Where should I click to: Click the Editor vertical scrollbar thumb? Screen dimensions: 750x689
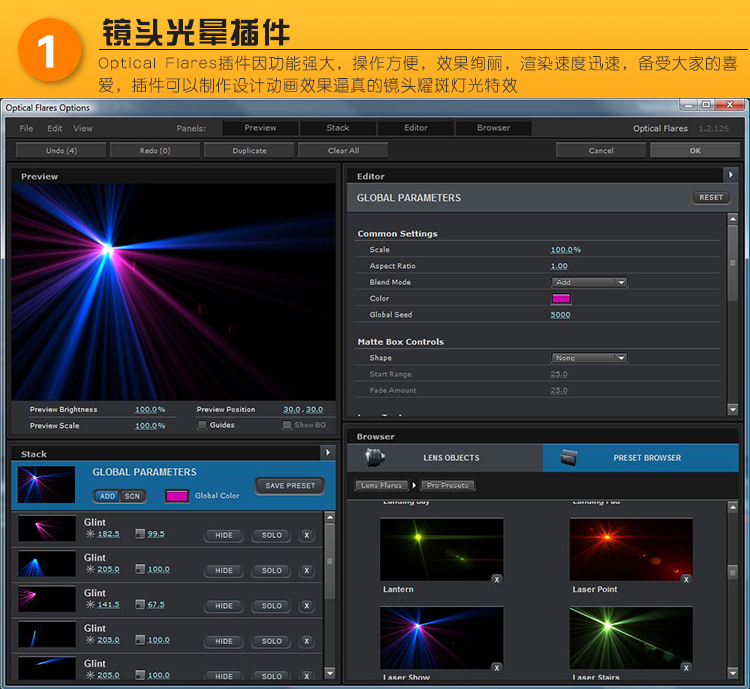tap(732, 262)
